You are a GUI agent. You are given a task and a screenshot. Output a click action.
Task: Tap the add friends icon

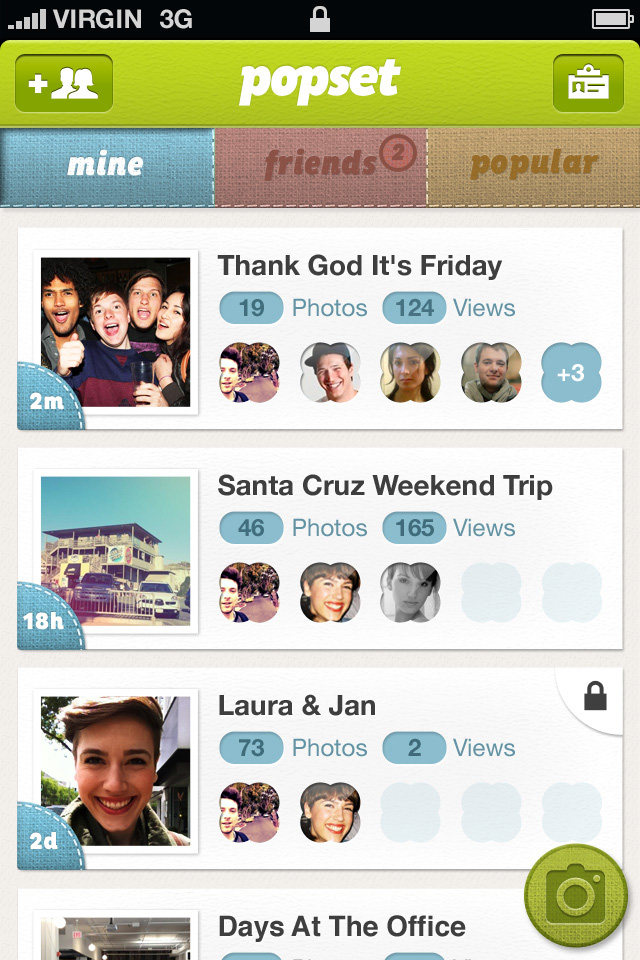coord(64,83)
